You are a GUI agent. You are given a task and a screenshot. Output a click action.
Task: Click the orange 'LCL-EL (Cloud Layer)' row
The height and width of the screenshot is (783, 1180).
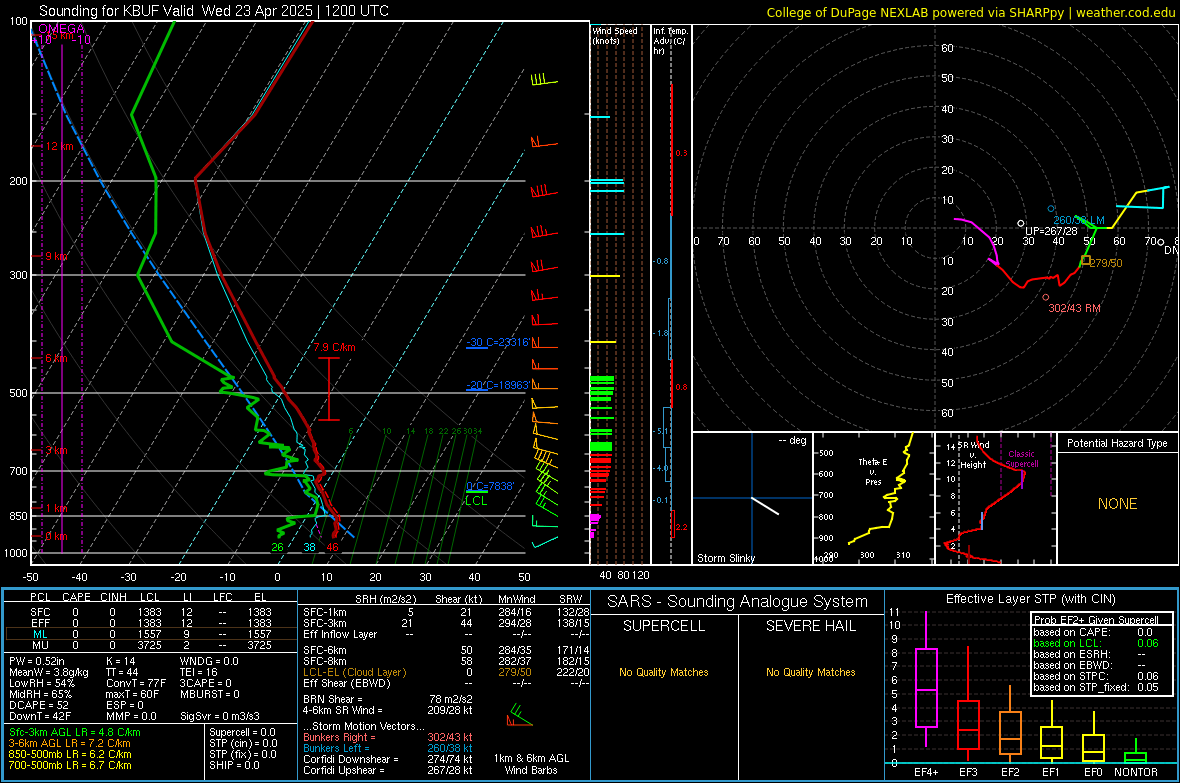point(446,672)
